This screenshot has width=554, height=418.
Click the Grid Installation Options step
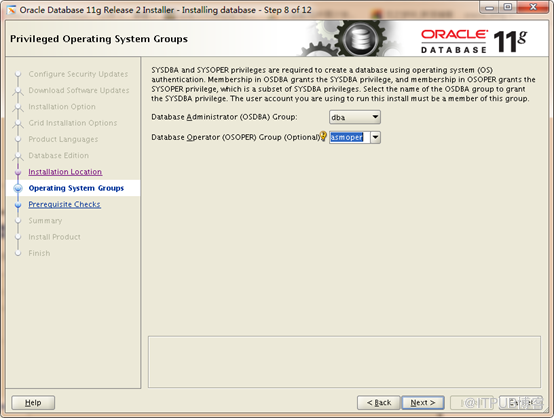[x=72, y=123]
